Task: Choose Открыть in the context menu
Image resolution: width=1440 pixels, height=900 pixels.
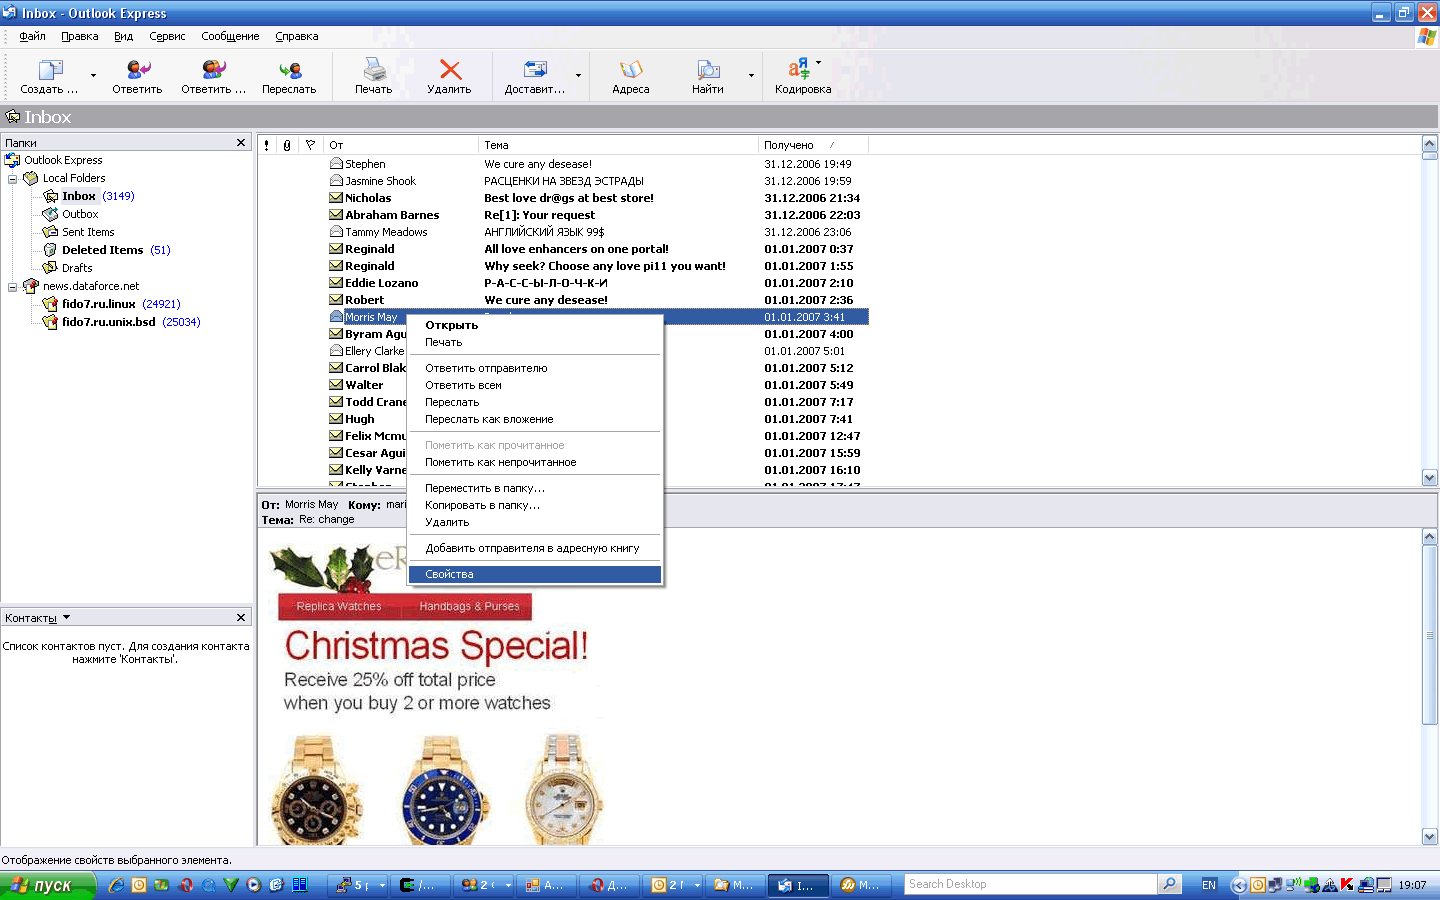Action: [535, 325]
